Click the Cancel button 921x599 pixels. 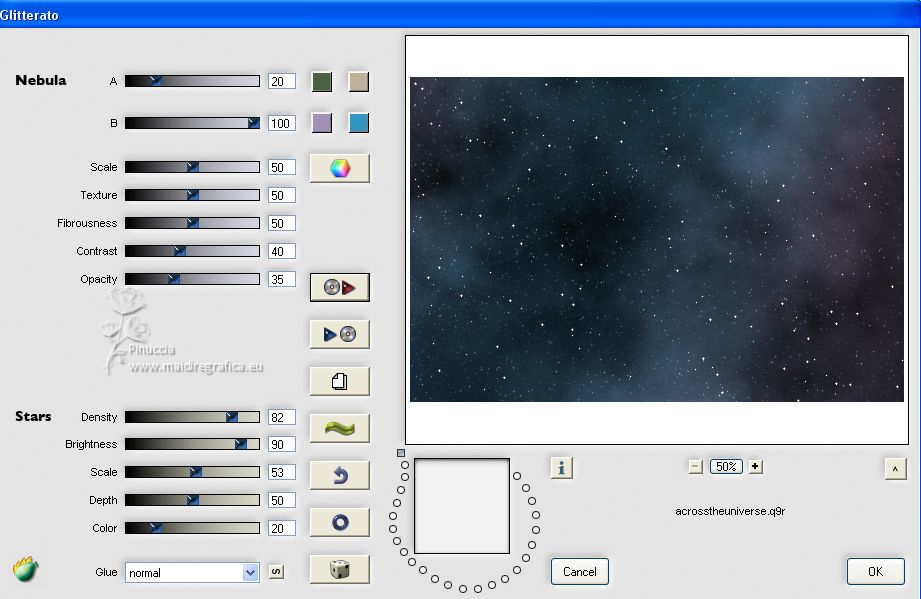click(x=579, y=571)
